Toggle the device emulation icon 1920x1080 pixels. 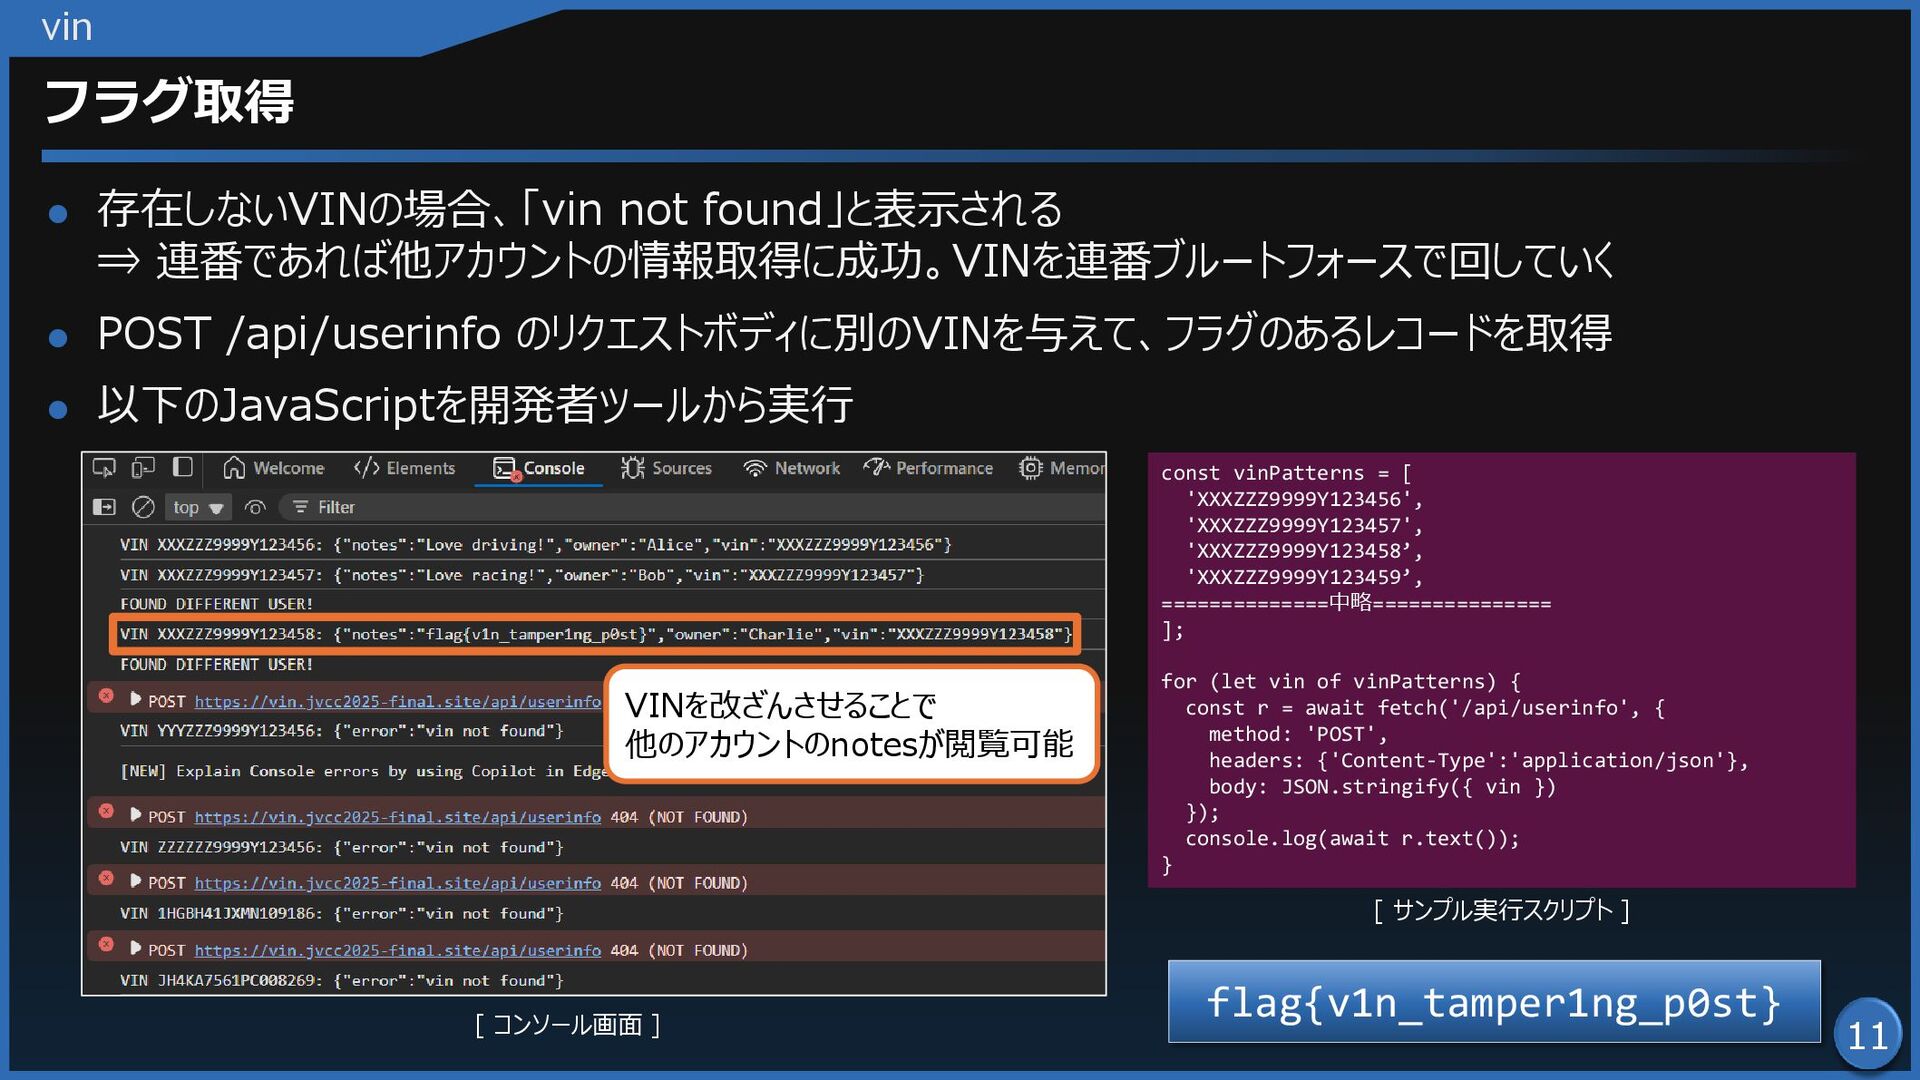tap(143, 468)
